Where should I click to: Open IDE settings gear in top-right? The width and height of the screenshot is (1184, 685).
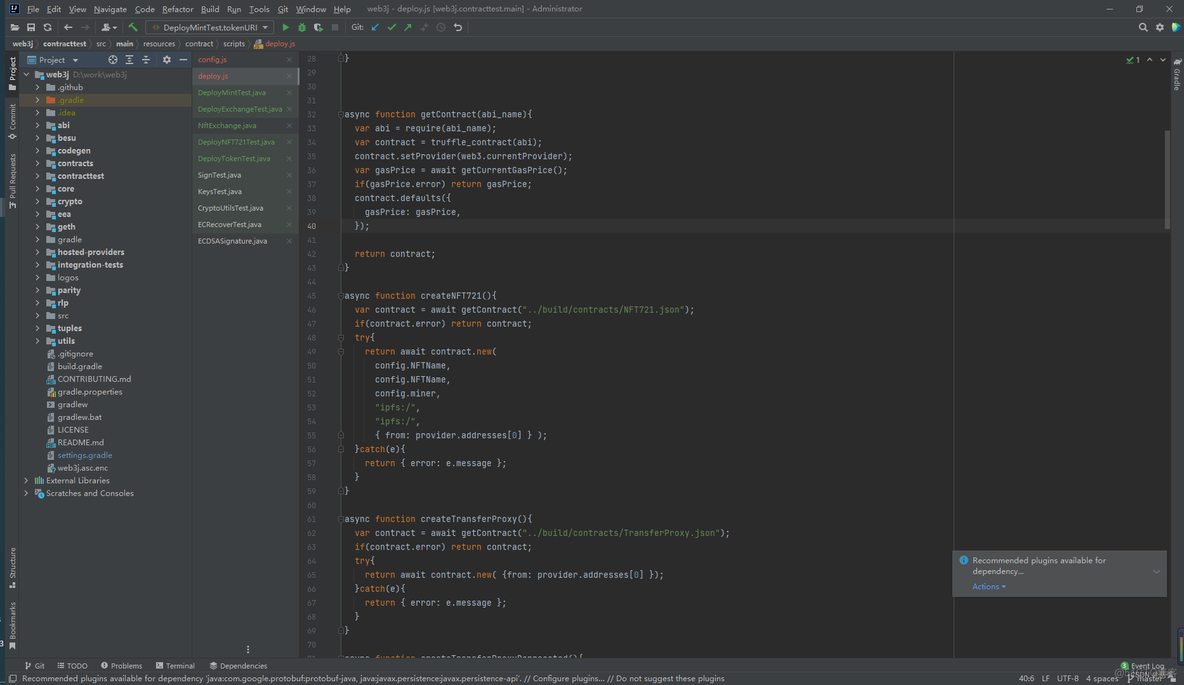tap(1160, 27)
